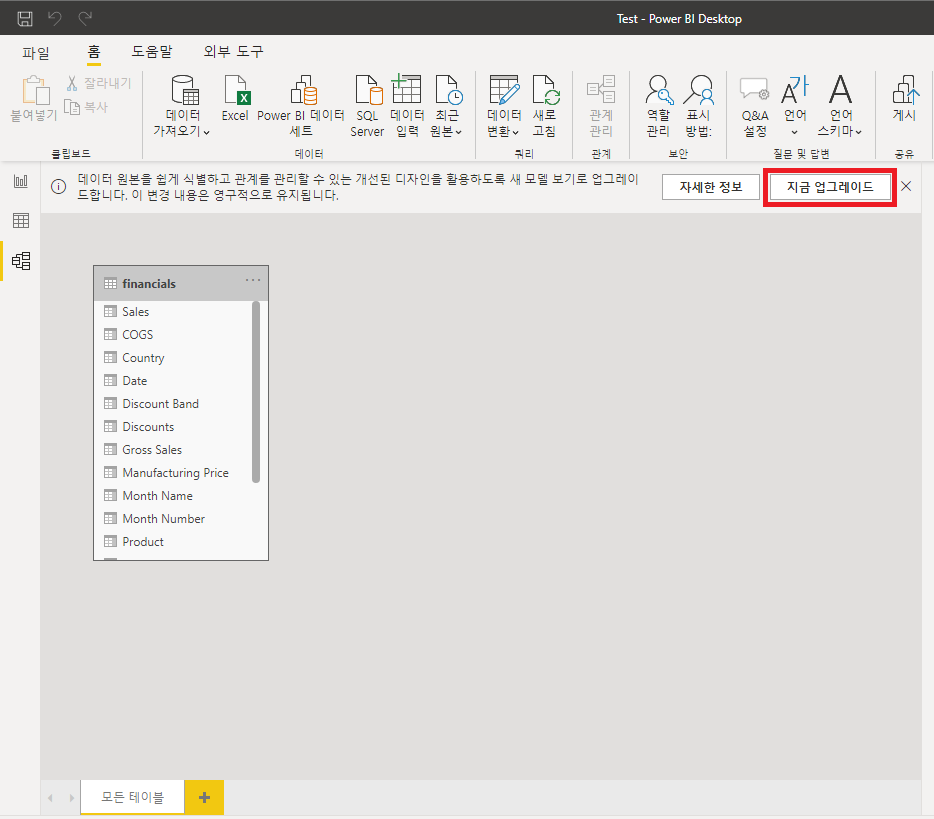Click the 데이터 변환 (Transform data) icon

click(x=504, y=89)
